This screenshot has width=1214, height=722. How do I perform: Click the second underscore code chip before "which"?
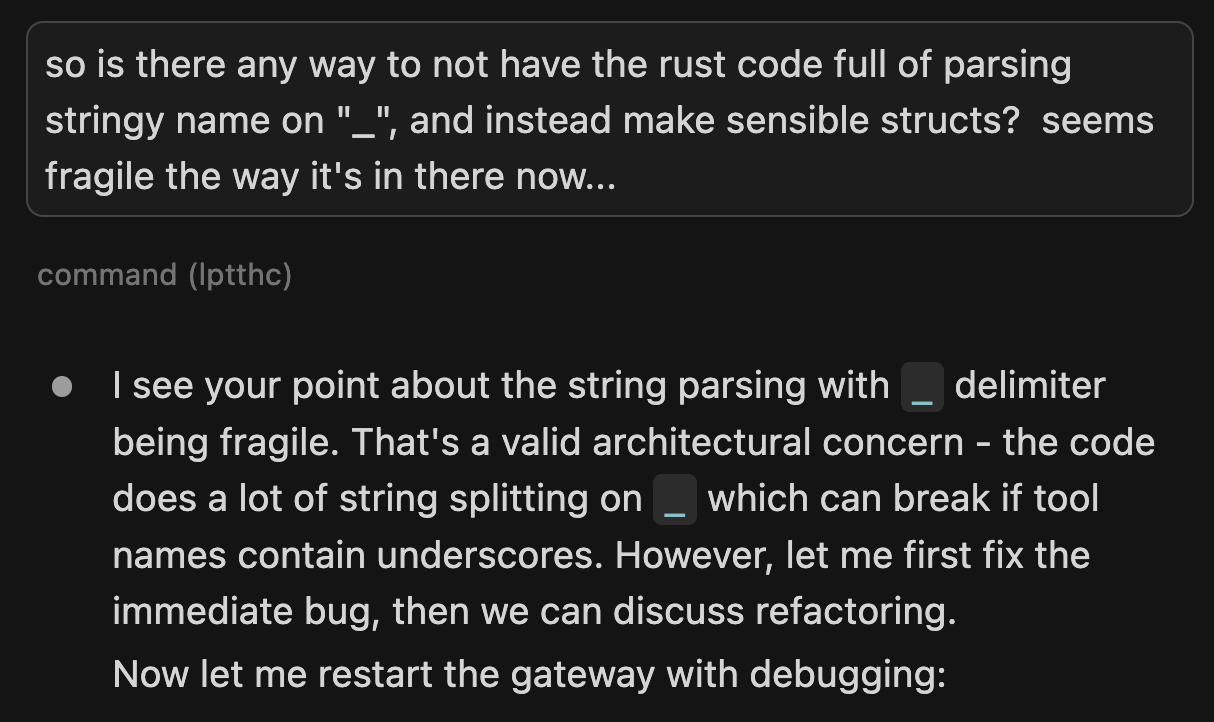point(674,500)
